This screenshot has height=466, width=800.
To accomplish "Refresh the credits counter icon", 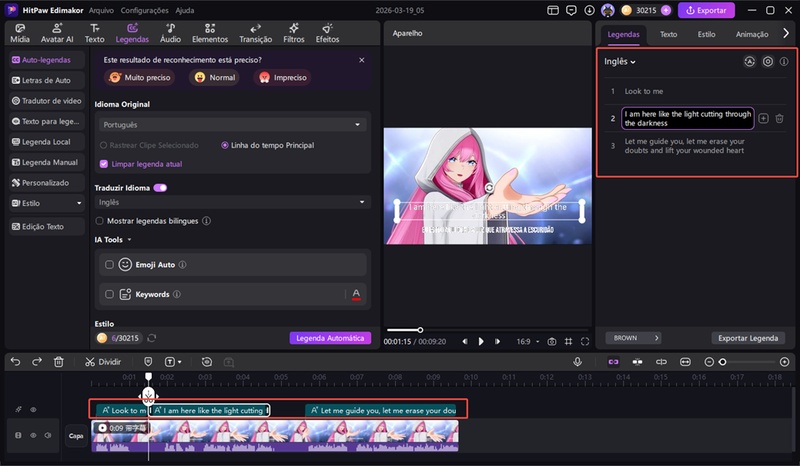I will (x=152, y=338).
